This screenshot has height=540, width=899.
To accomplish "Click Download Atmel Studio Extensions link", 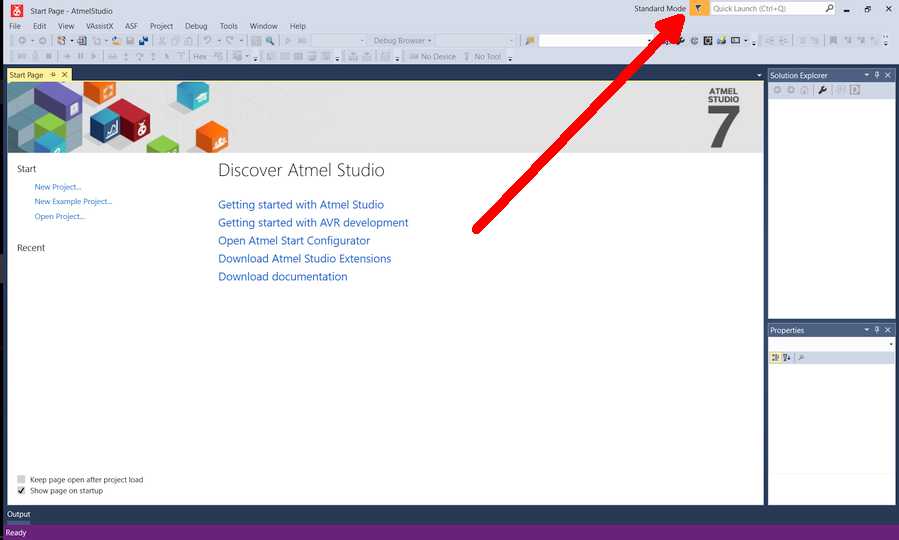I will point(304,259).
